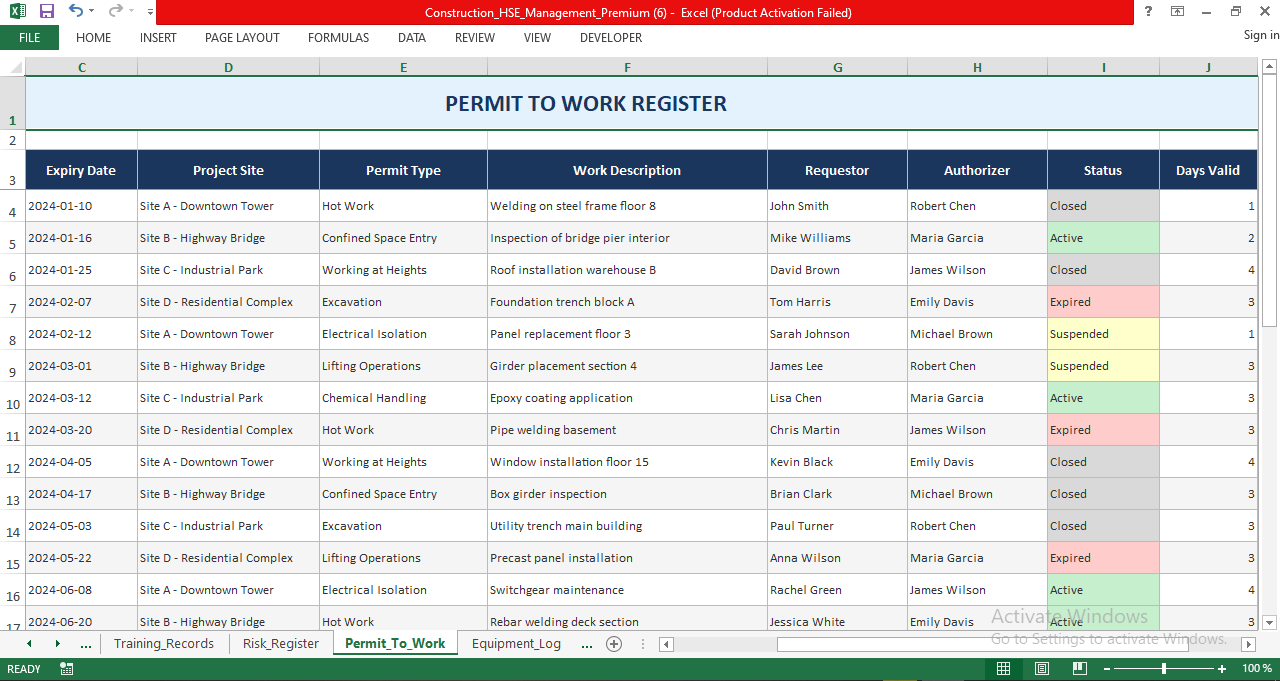Switch to the Equipment_Log sheet
Screen dimensions: 1280x681
click(x=516, y=644)
